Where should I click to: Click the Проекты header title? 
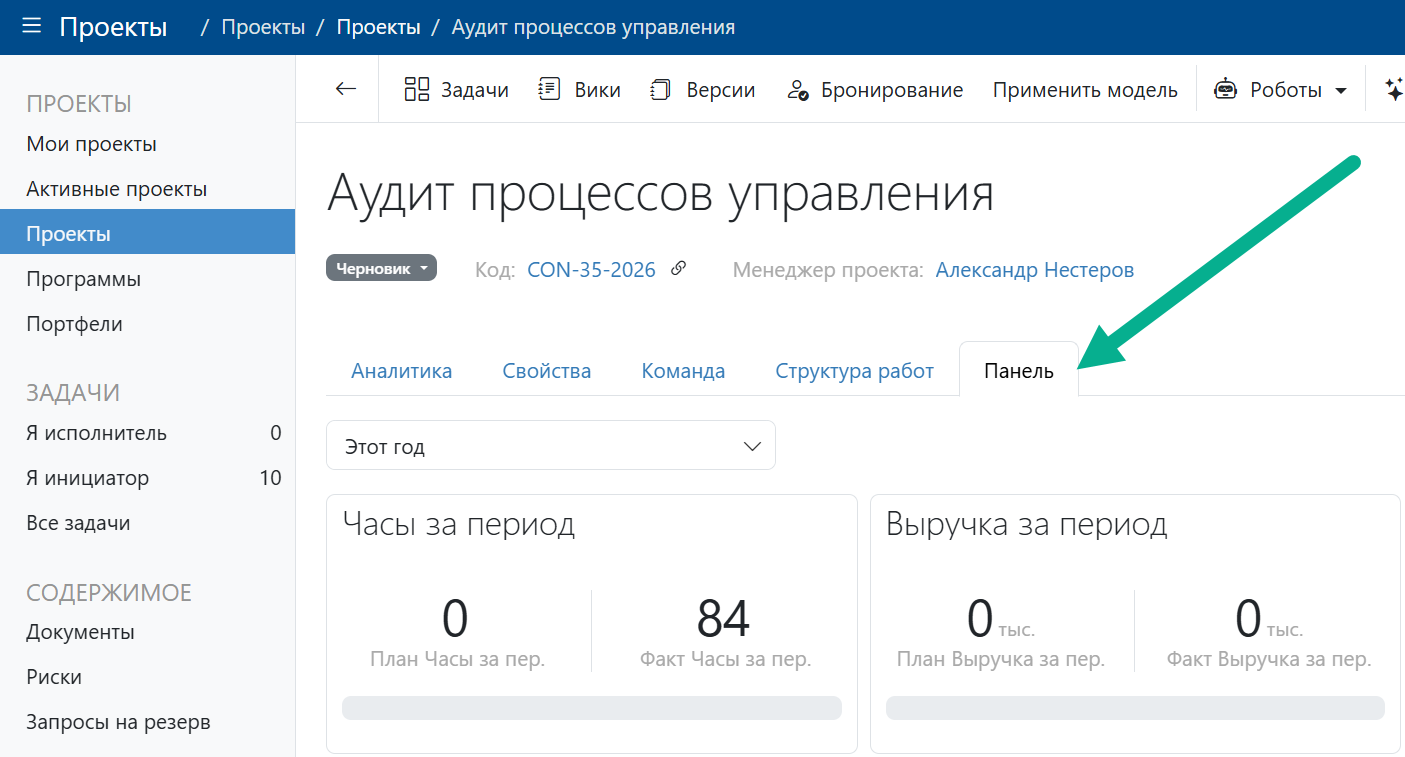[x=113, y=27]
